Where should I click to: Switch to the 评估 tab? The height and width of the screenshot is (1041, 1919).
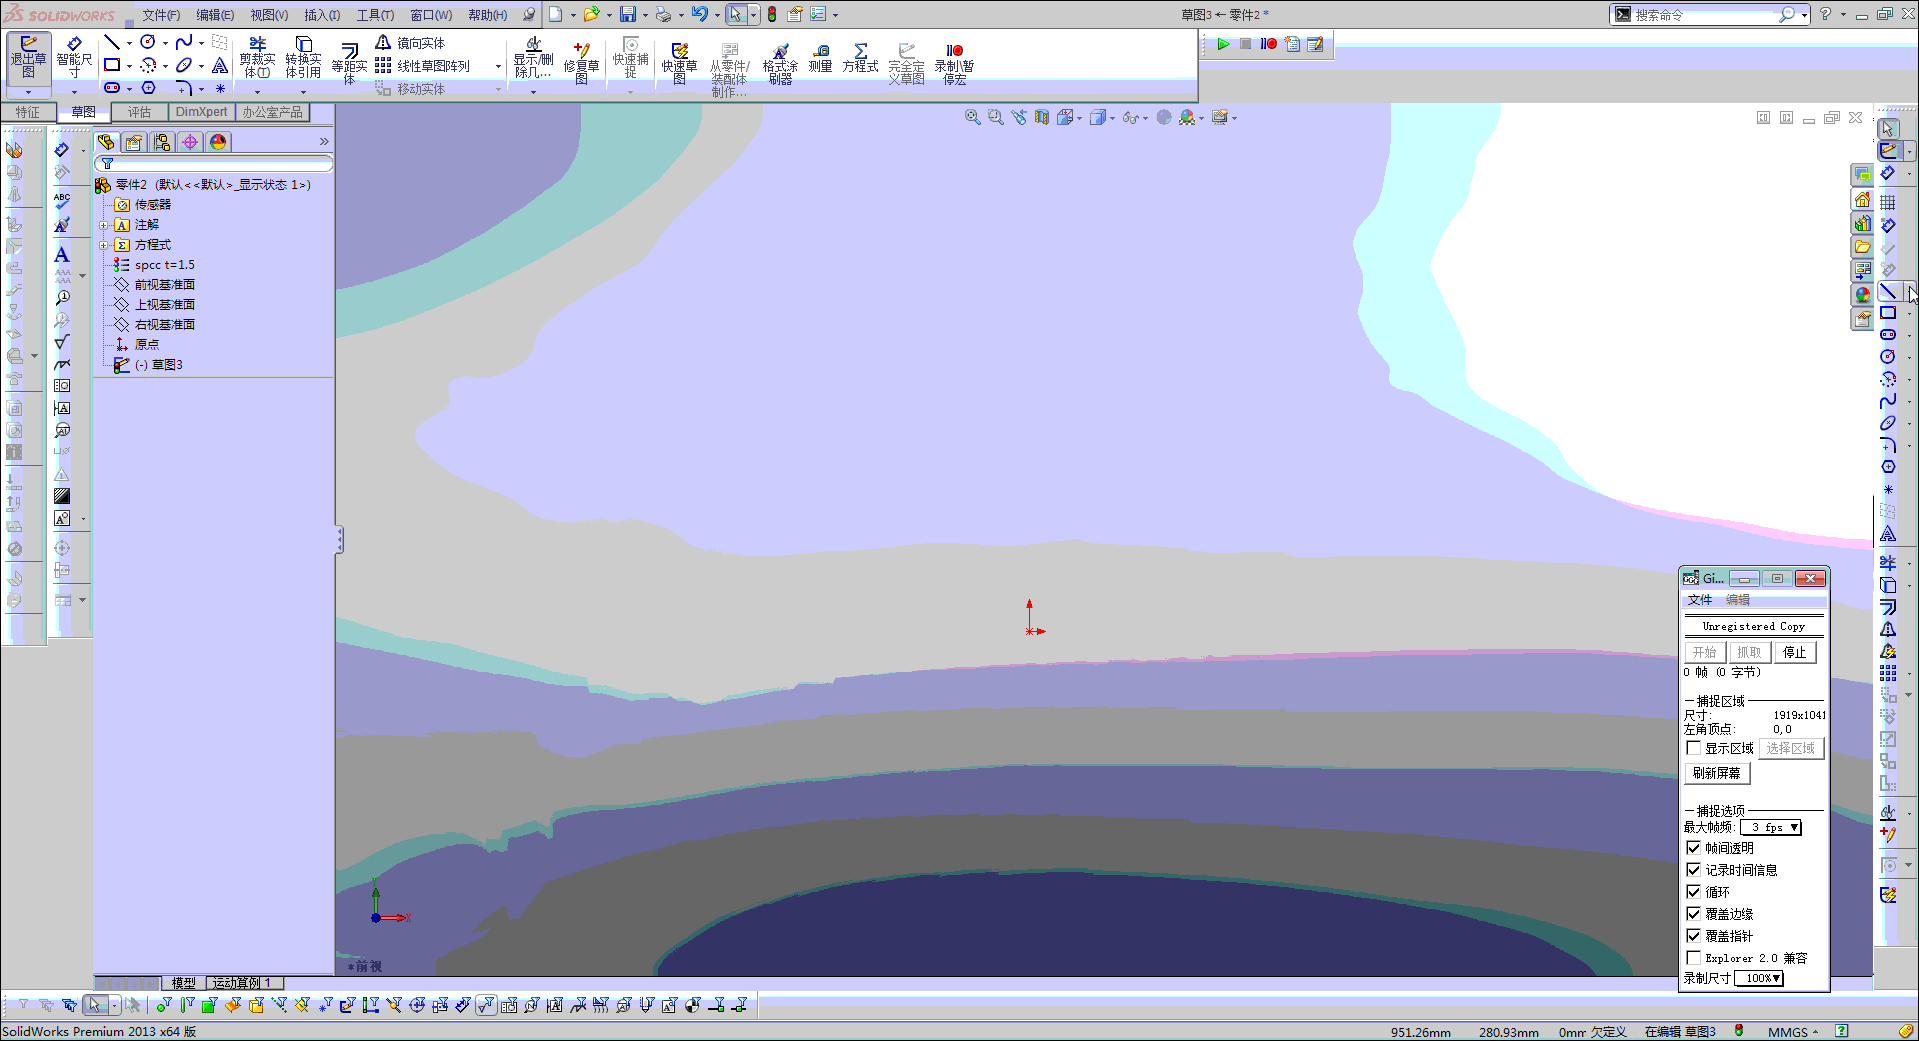pos(139,112)
